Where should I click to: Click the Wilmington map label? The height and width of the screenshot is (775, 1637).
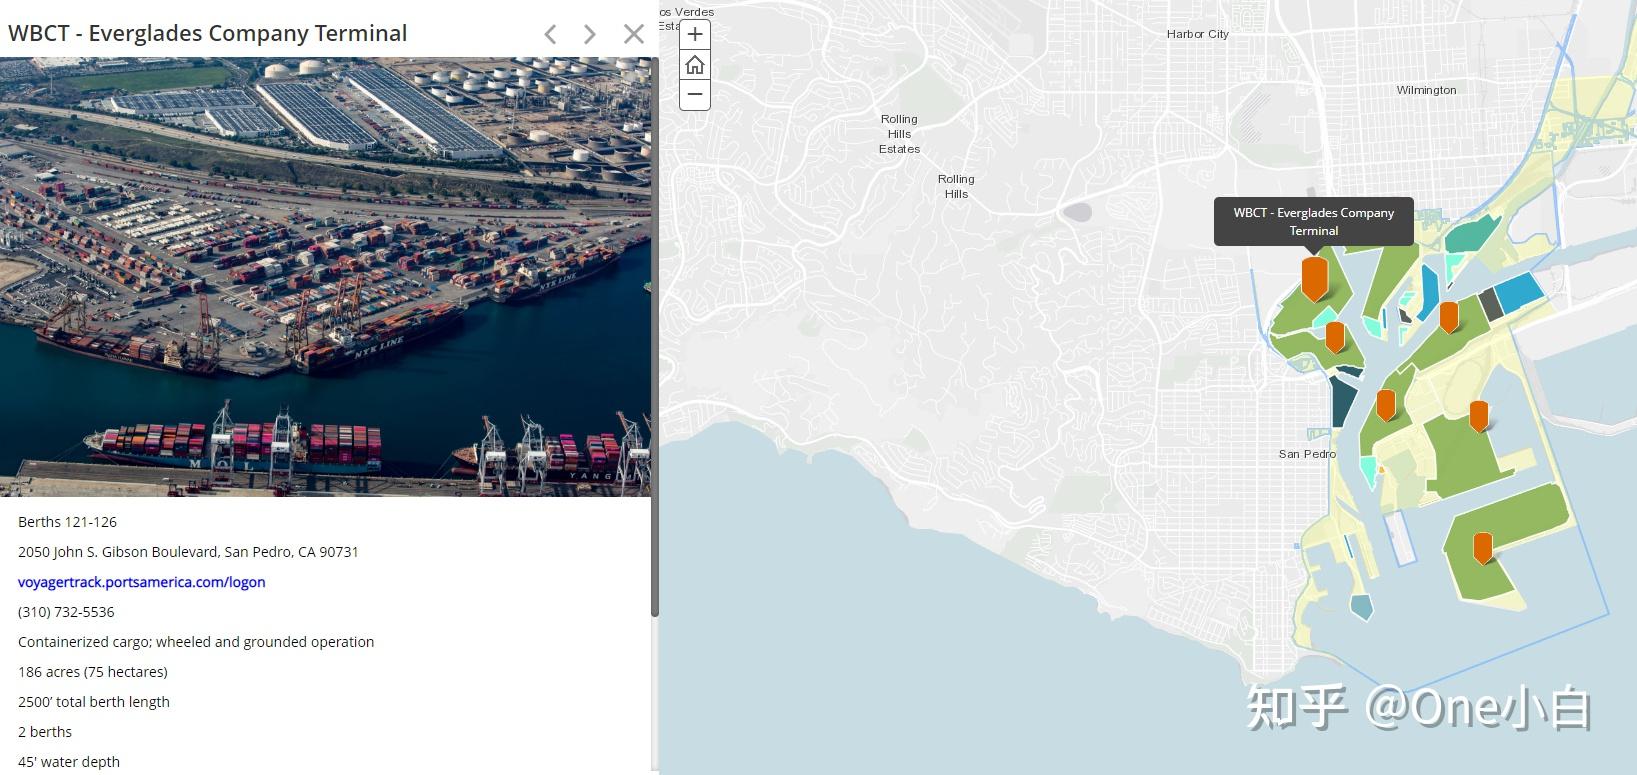(x=1426, y=90)
